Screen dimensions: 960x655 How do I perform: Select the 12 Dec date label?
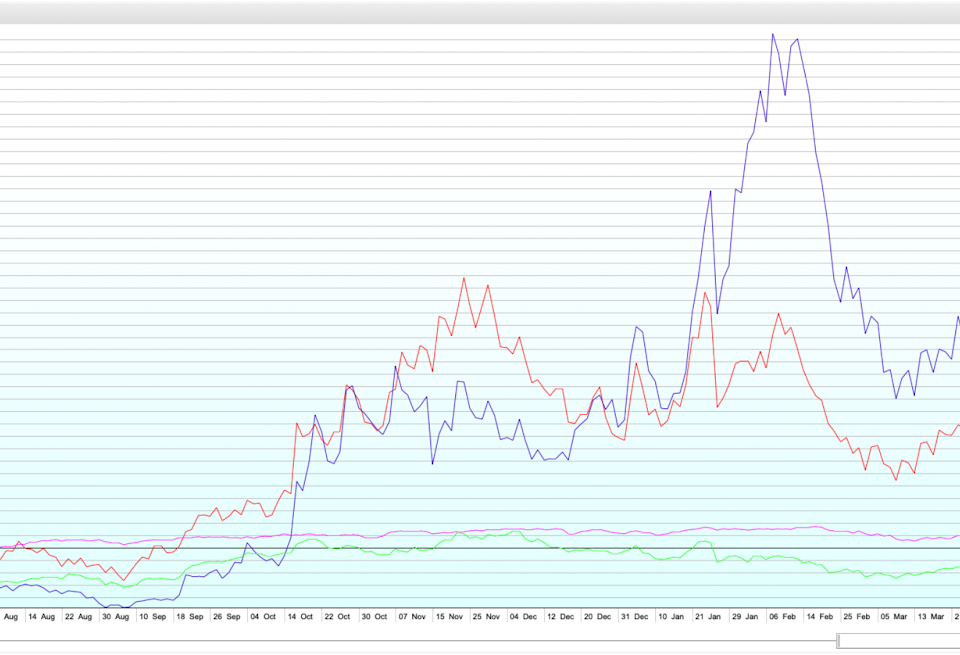(559, 617)
